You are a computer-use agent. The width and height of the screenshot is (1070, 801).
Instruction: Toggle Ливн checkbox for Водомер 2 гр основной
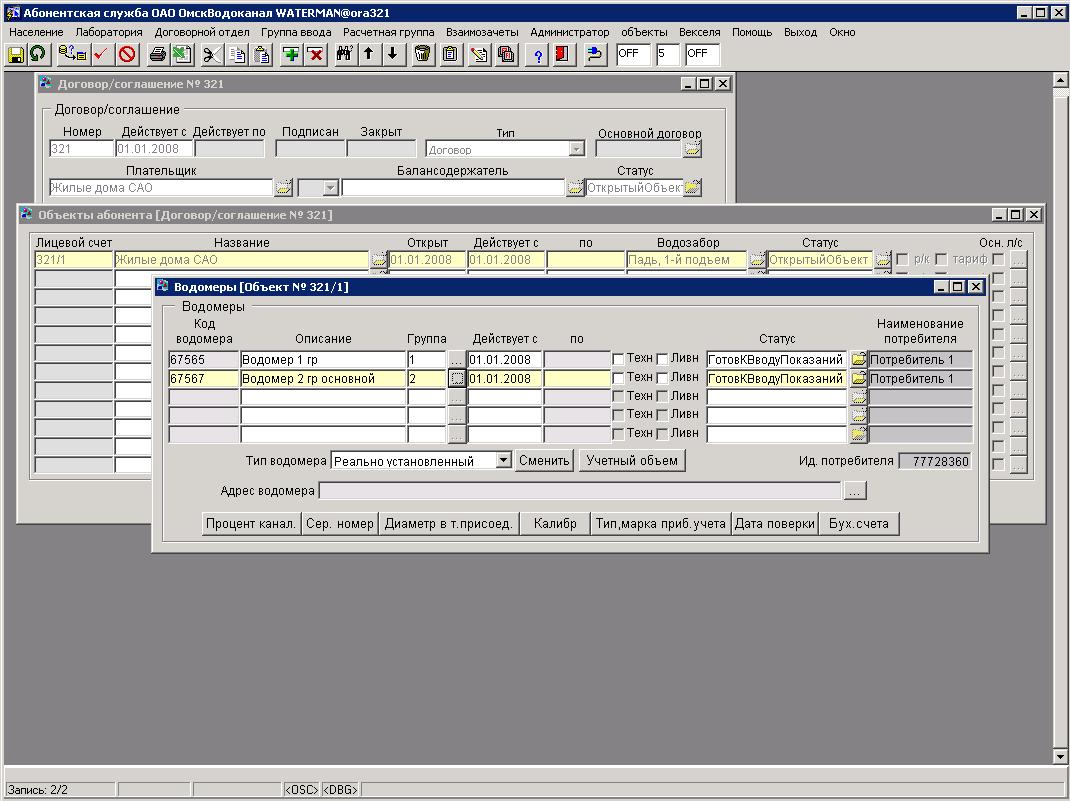pyautogui.click(x=662, y=379)
